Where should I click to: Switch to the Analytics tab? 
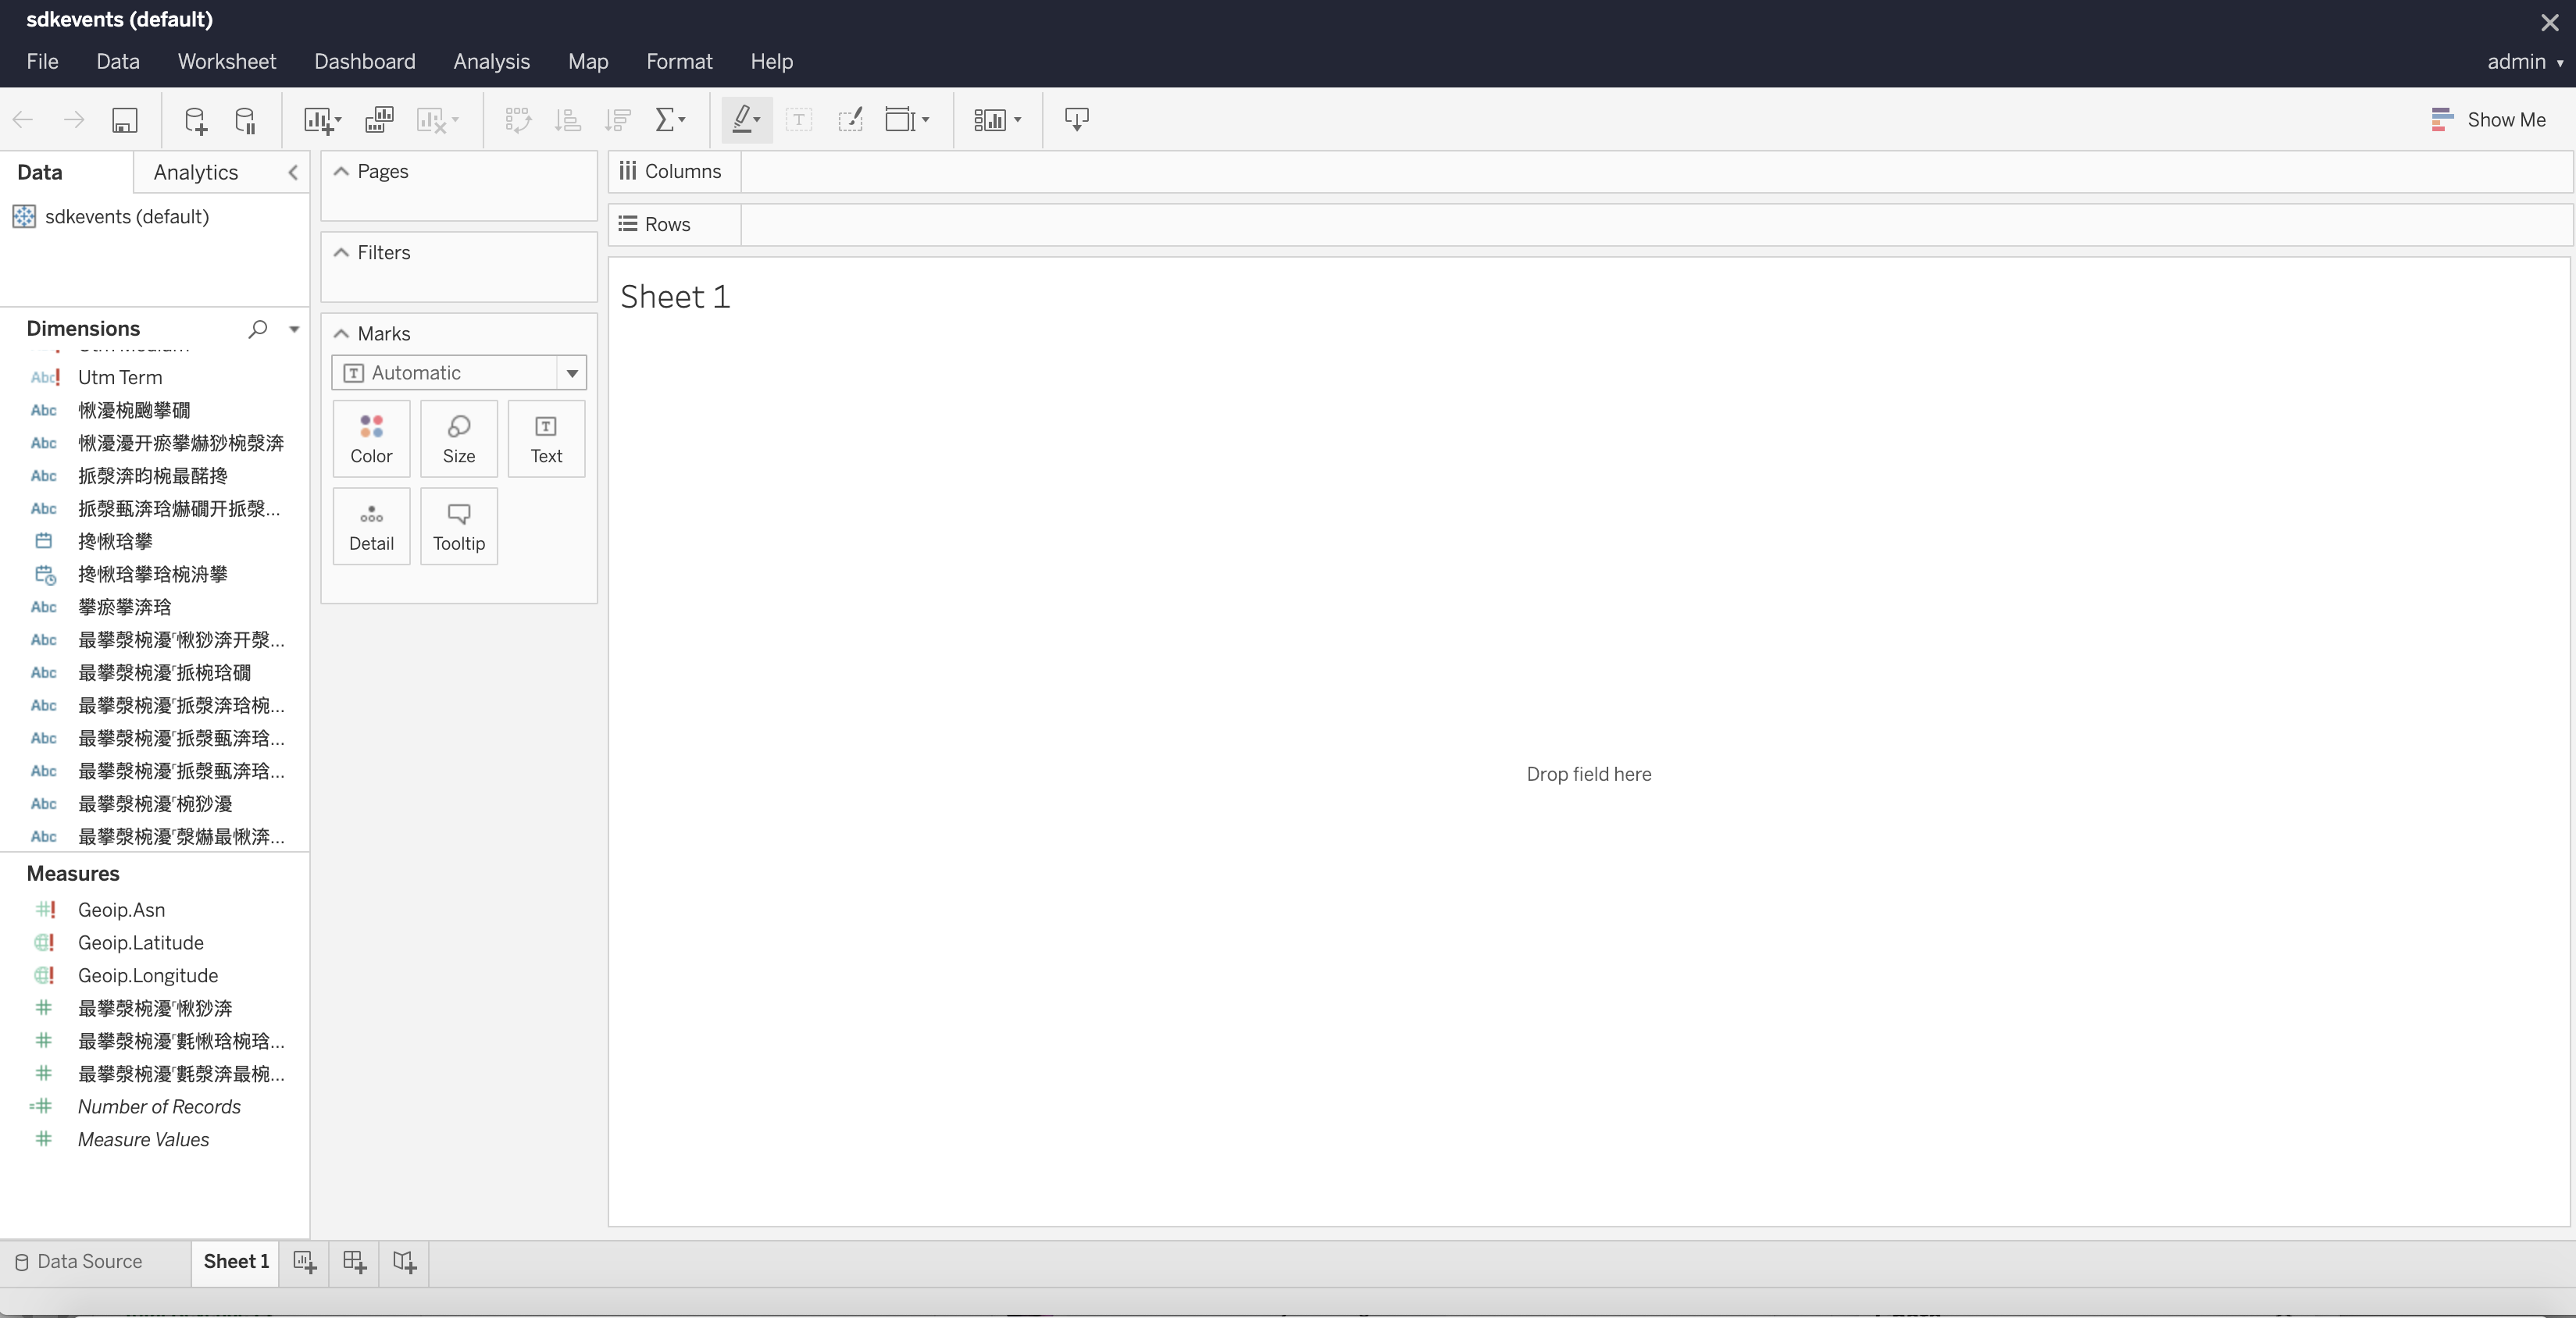pyautogui.click(x=195, y=171)
